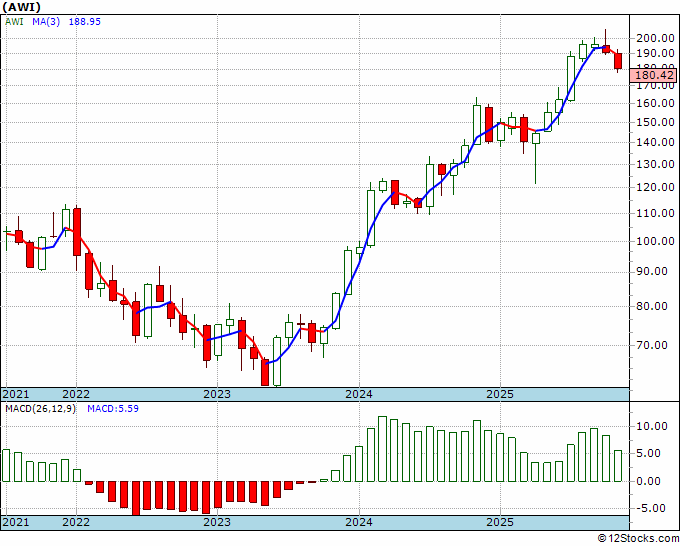Click the 140.00 price axis label

pyautogui.click(x=655, y=142)
